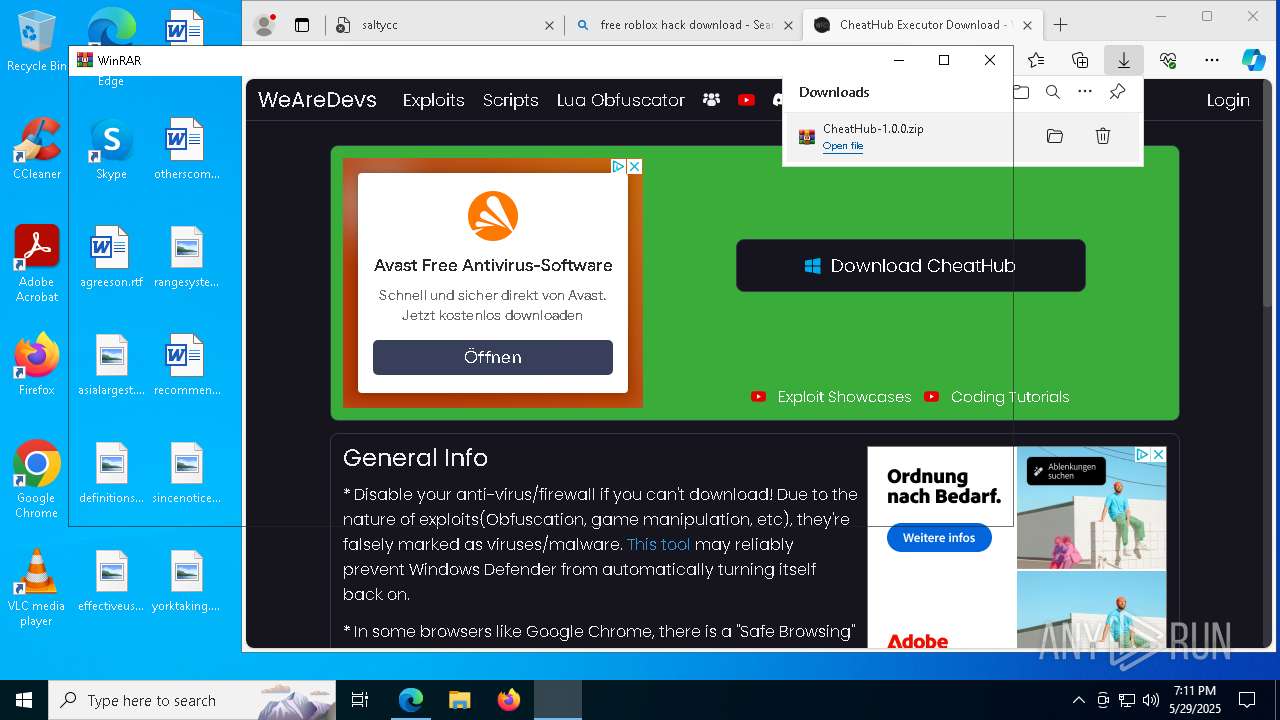Open the Scripts menu on WeAreDevs
Image resolution: width=1280 pixels, height=720 pixels.
click(511, 100)
